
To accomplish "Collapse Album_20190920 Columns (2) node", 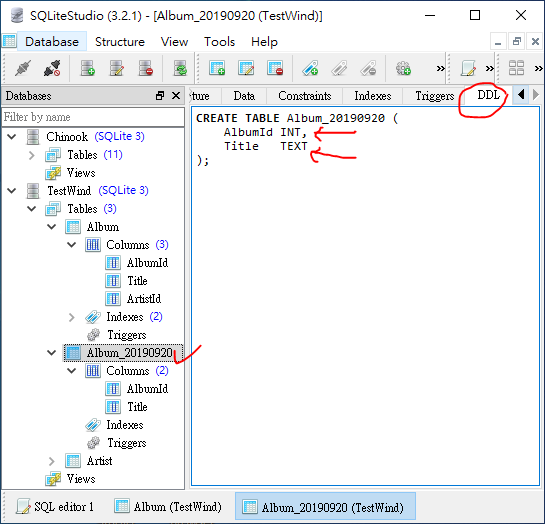I will coord(72,371).
